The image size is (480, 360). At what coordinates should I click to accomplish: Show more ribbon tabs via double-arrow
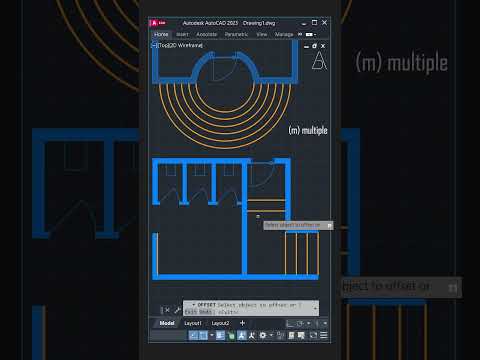(x=300, y=34)
